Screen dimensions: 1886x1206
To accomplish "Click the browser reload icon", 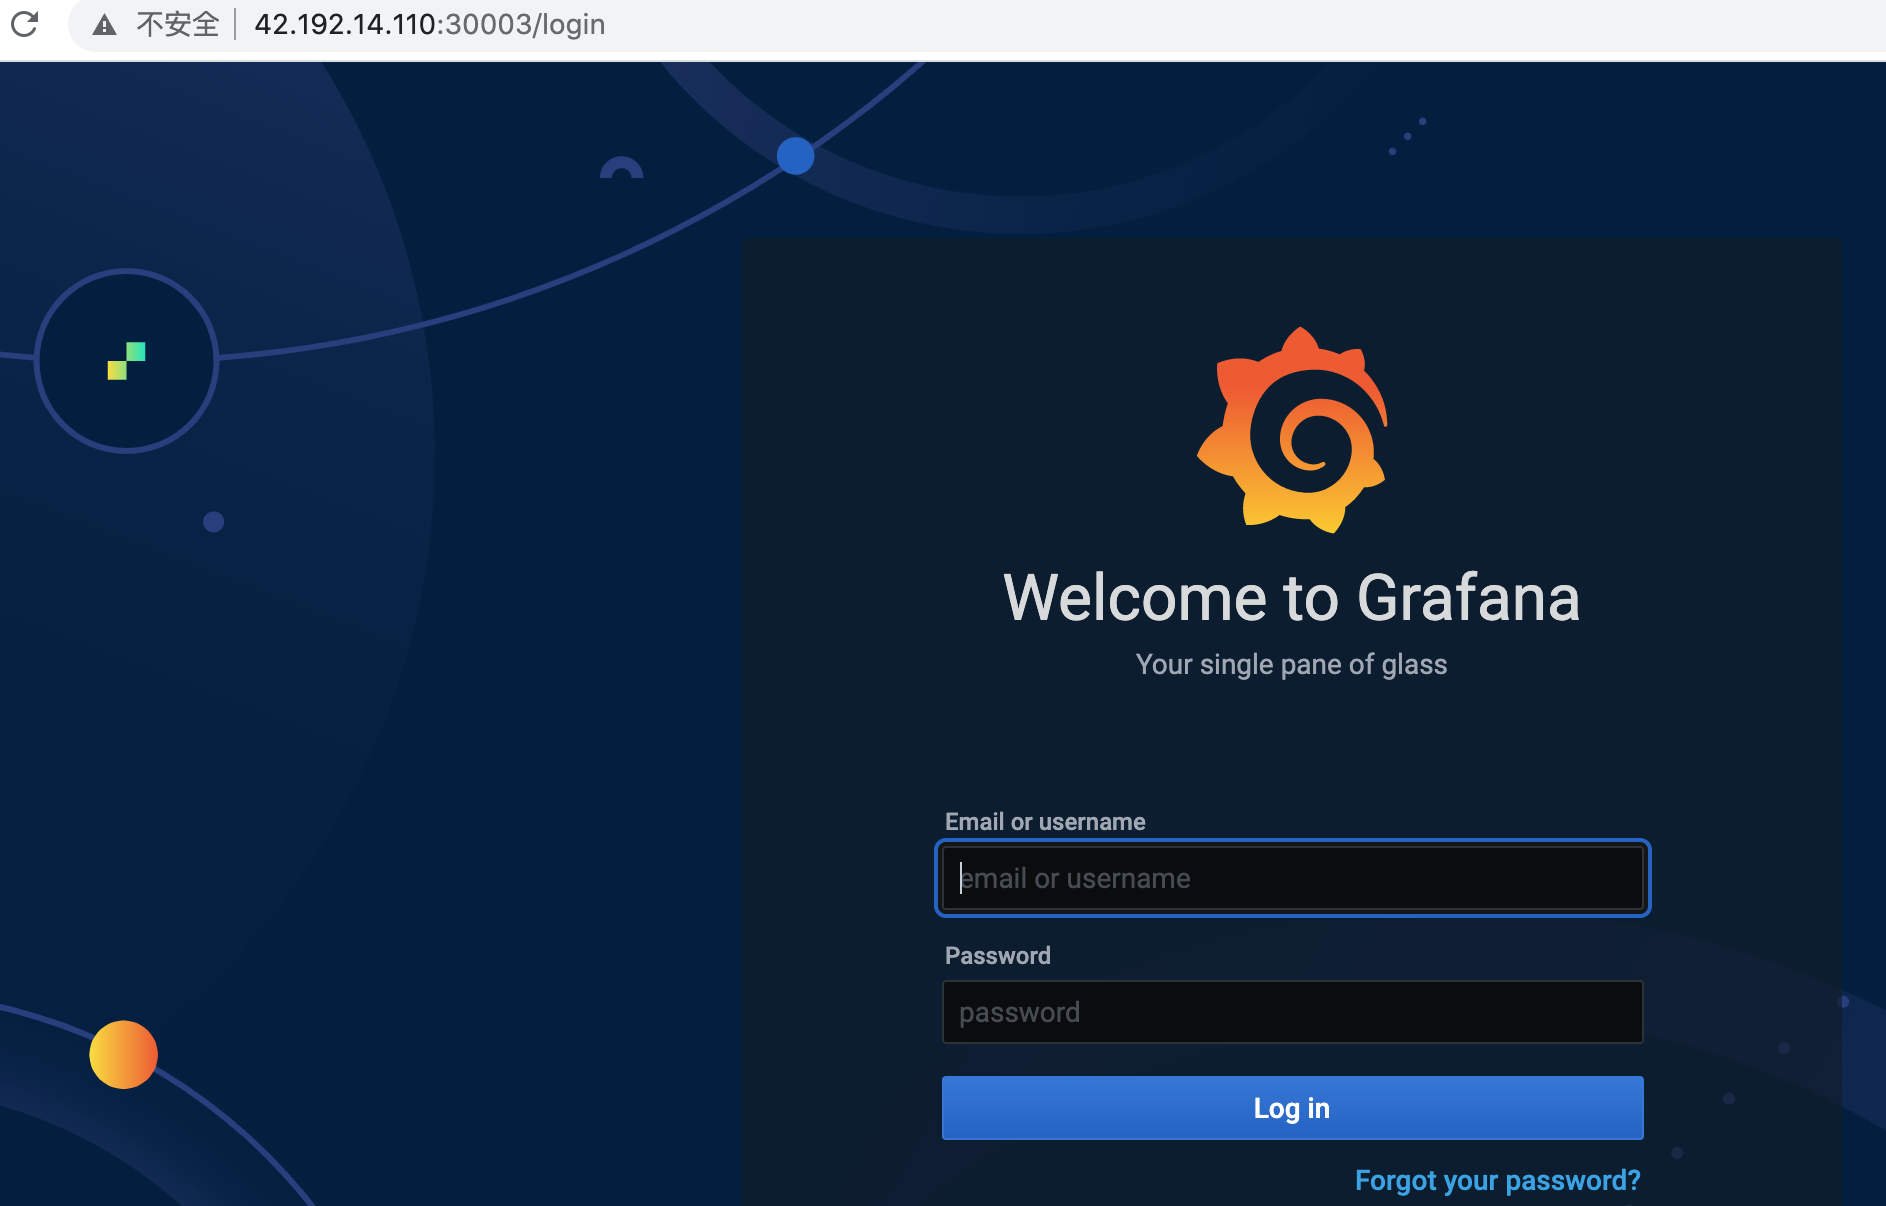I will pos(24,24).
